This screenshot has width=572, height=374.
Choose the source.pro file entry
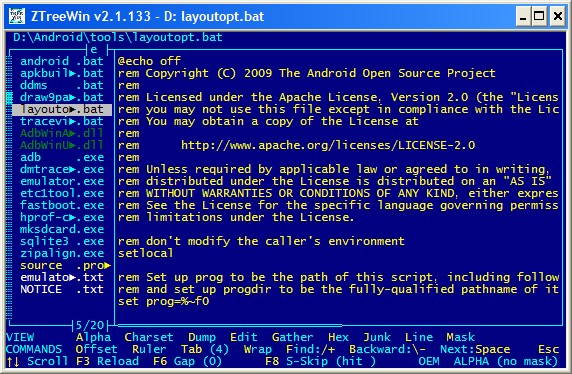pyautogui.click(x=65, y=265)
